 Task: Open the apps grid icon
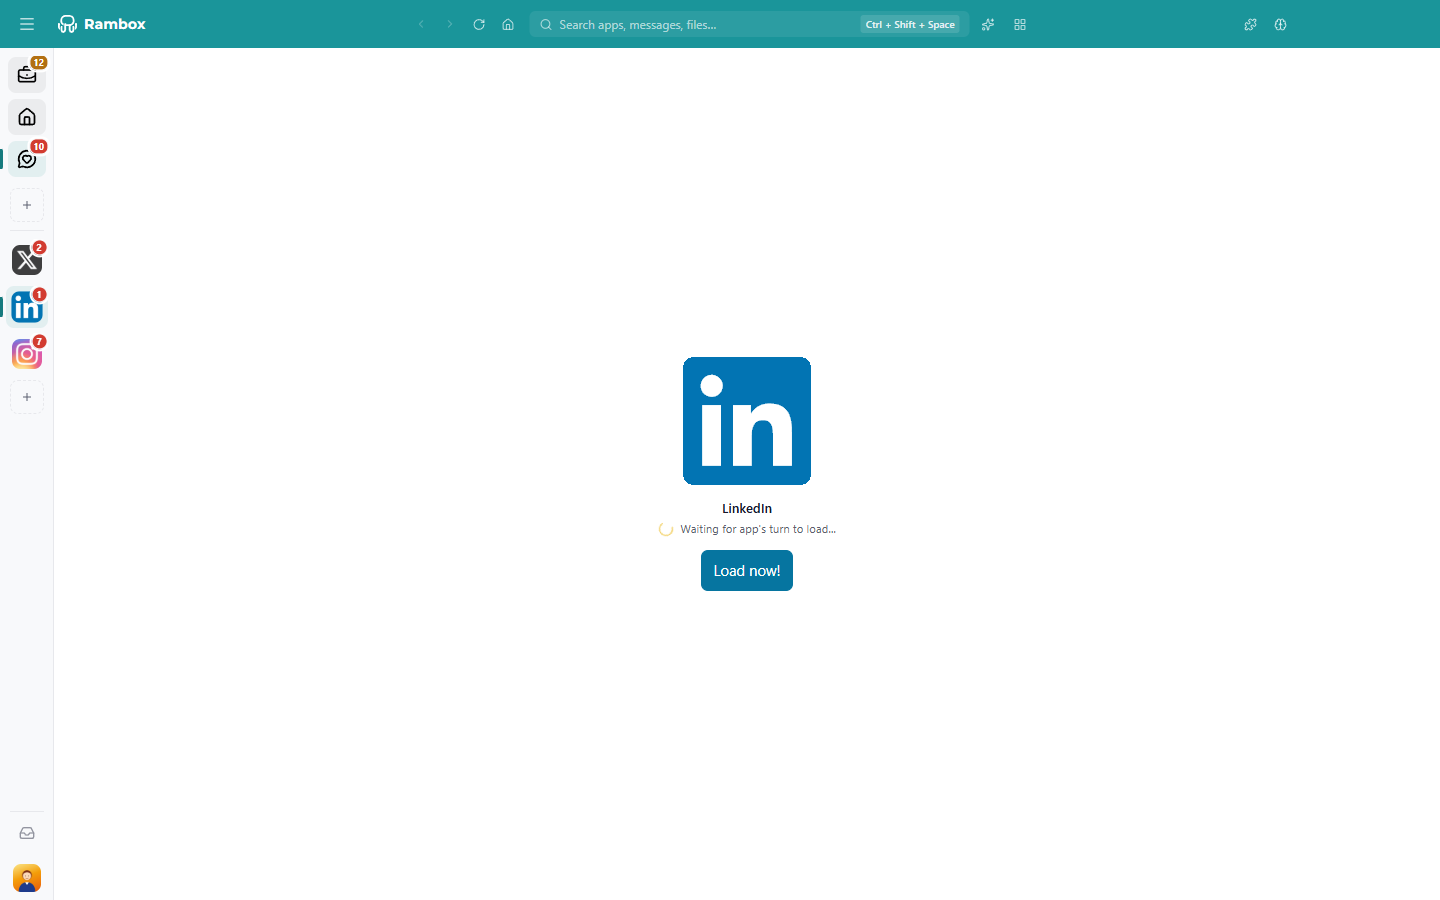click(1020, 24)
